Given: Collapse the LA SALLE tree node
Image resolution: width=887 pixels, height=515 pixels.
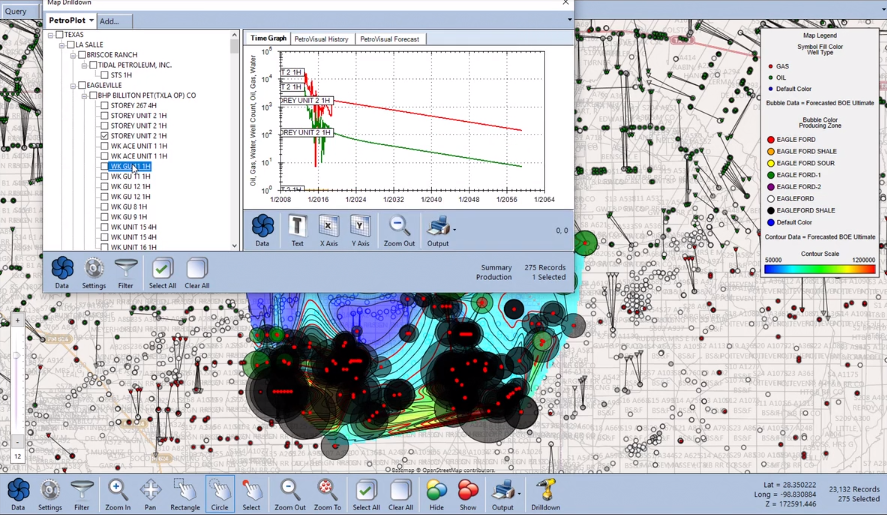Looking at the screenshot, I should (x=62, y=45).
